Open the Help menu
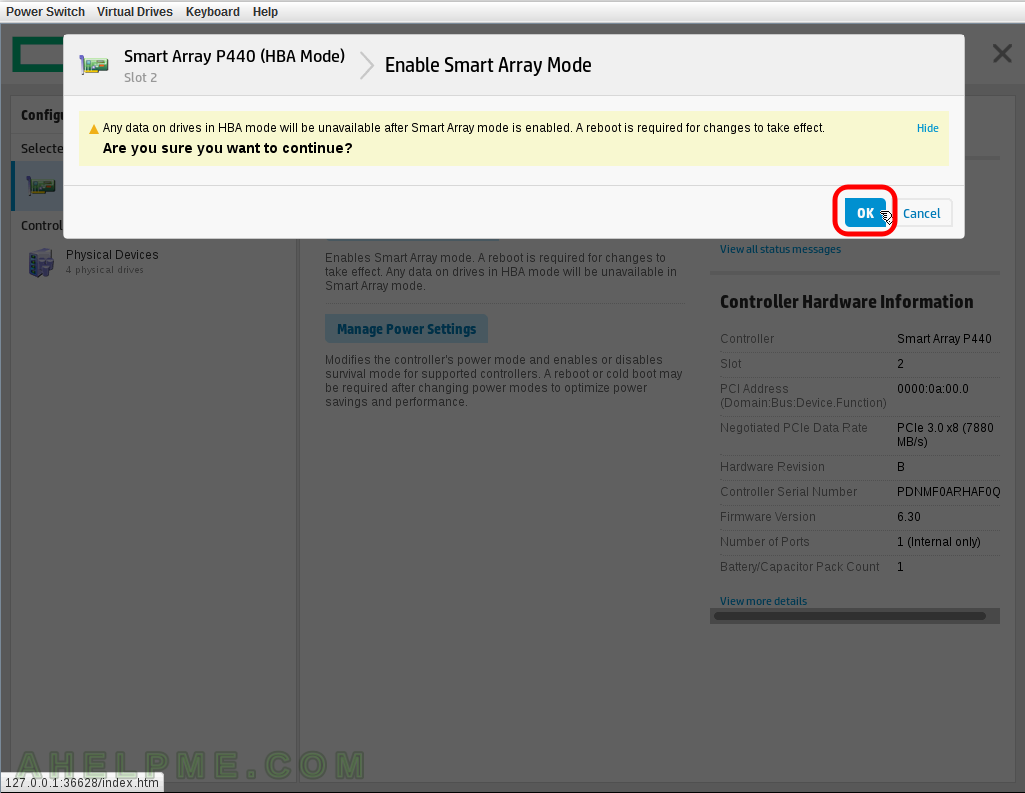1025x793 pixels. 265,12
